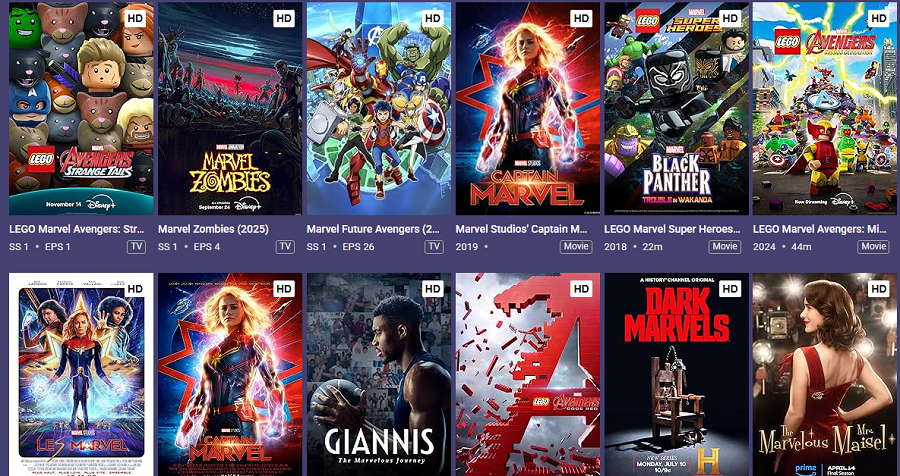Screen dimensions: 900x476
Task: Open the Les Marvel poster
Action: tap(81, 374)
